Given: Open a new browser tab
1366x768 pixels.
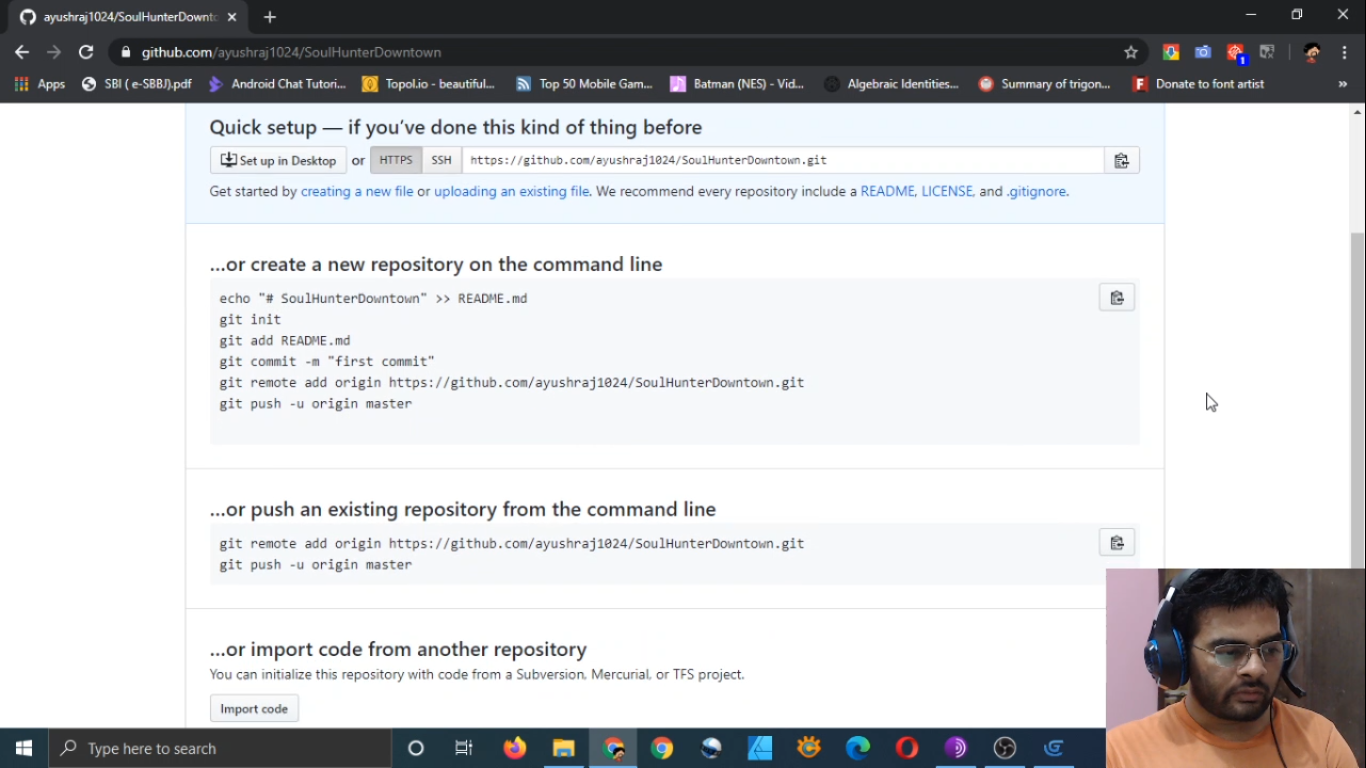Looking at the screenshot, I should (x=270, y=17).
